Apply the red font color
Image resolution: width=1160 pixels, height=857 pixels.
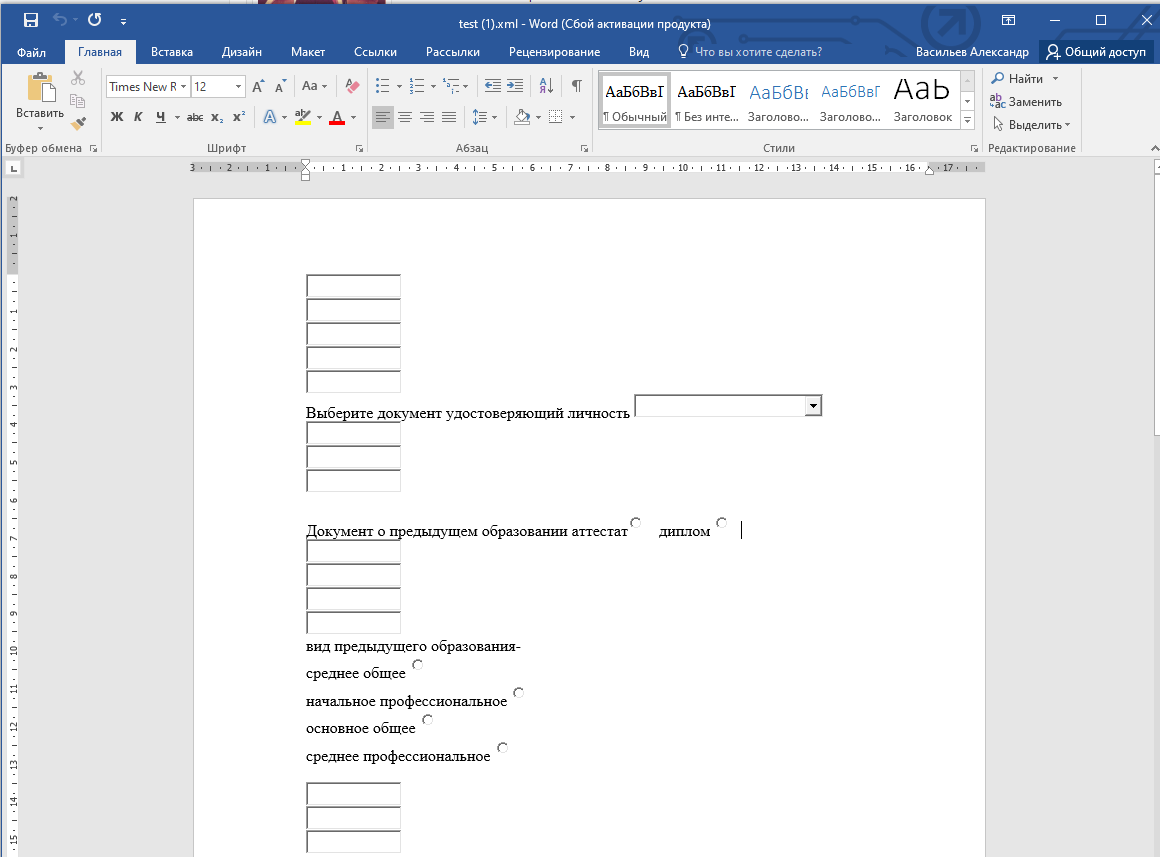pos(337,117)
